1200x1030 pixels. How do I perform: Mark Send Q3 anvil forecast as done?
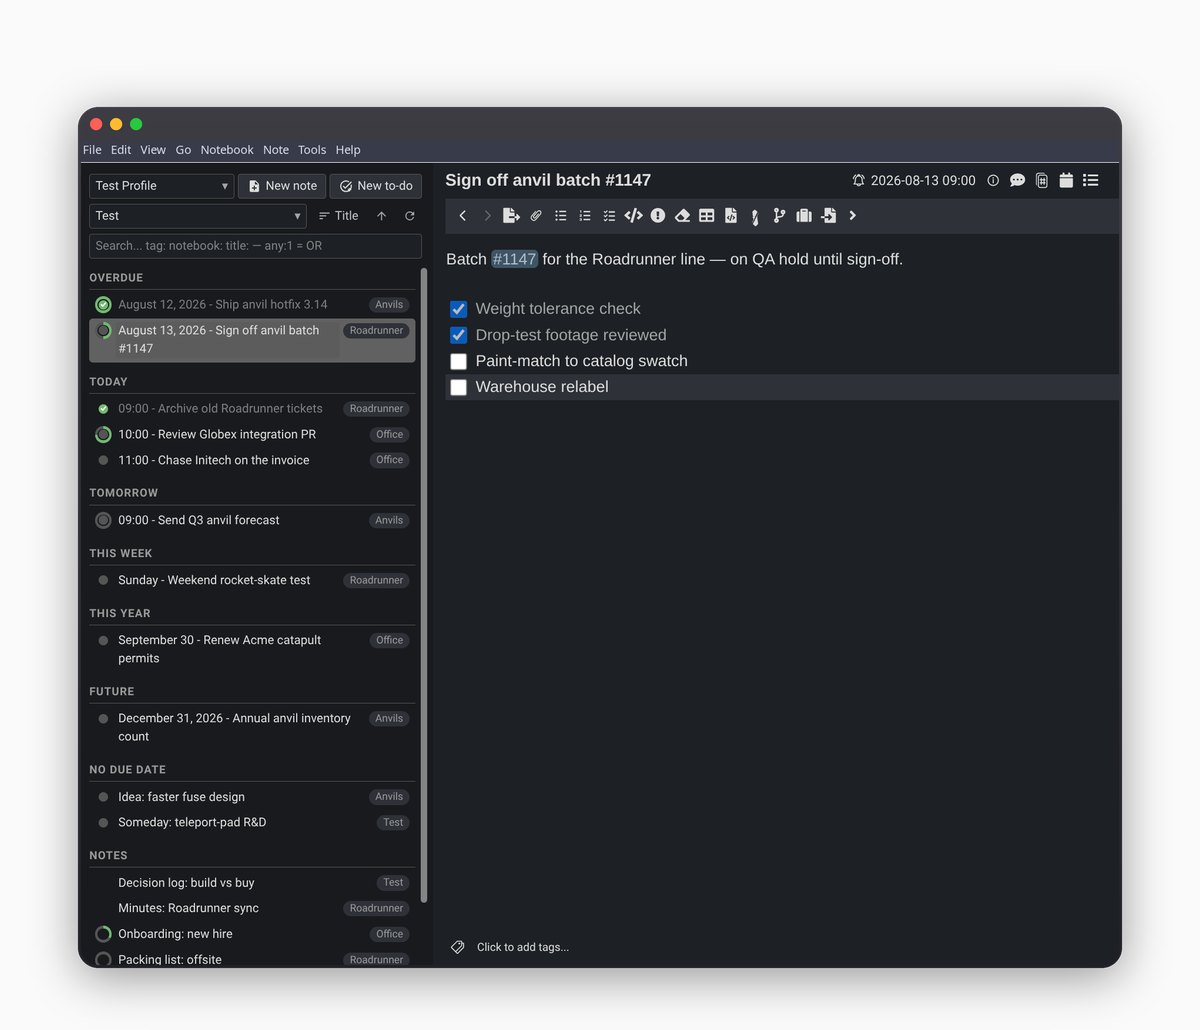[103, 520]
